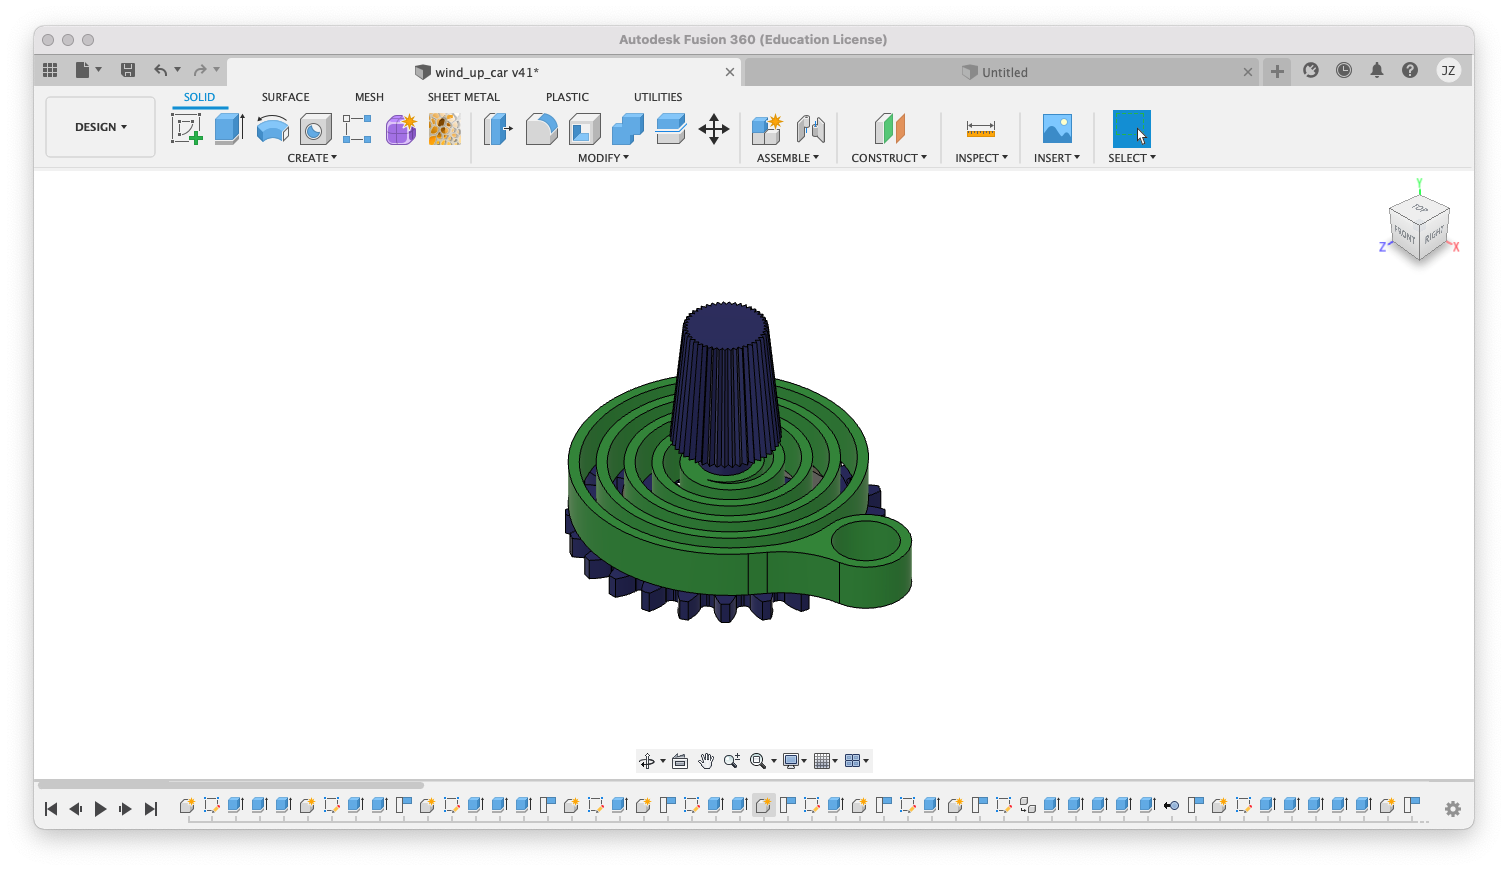The image size is (1508, 871).
Task: Jump to the timeline end
Action: pos(151,809)
